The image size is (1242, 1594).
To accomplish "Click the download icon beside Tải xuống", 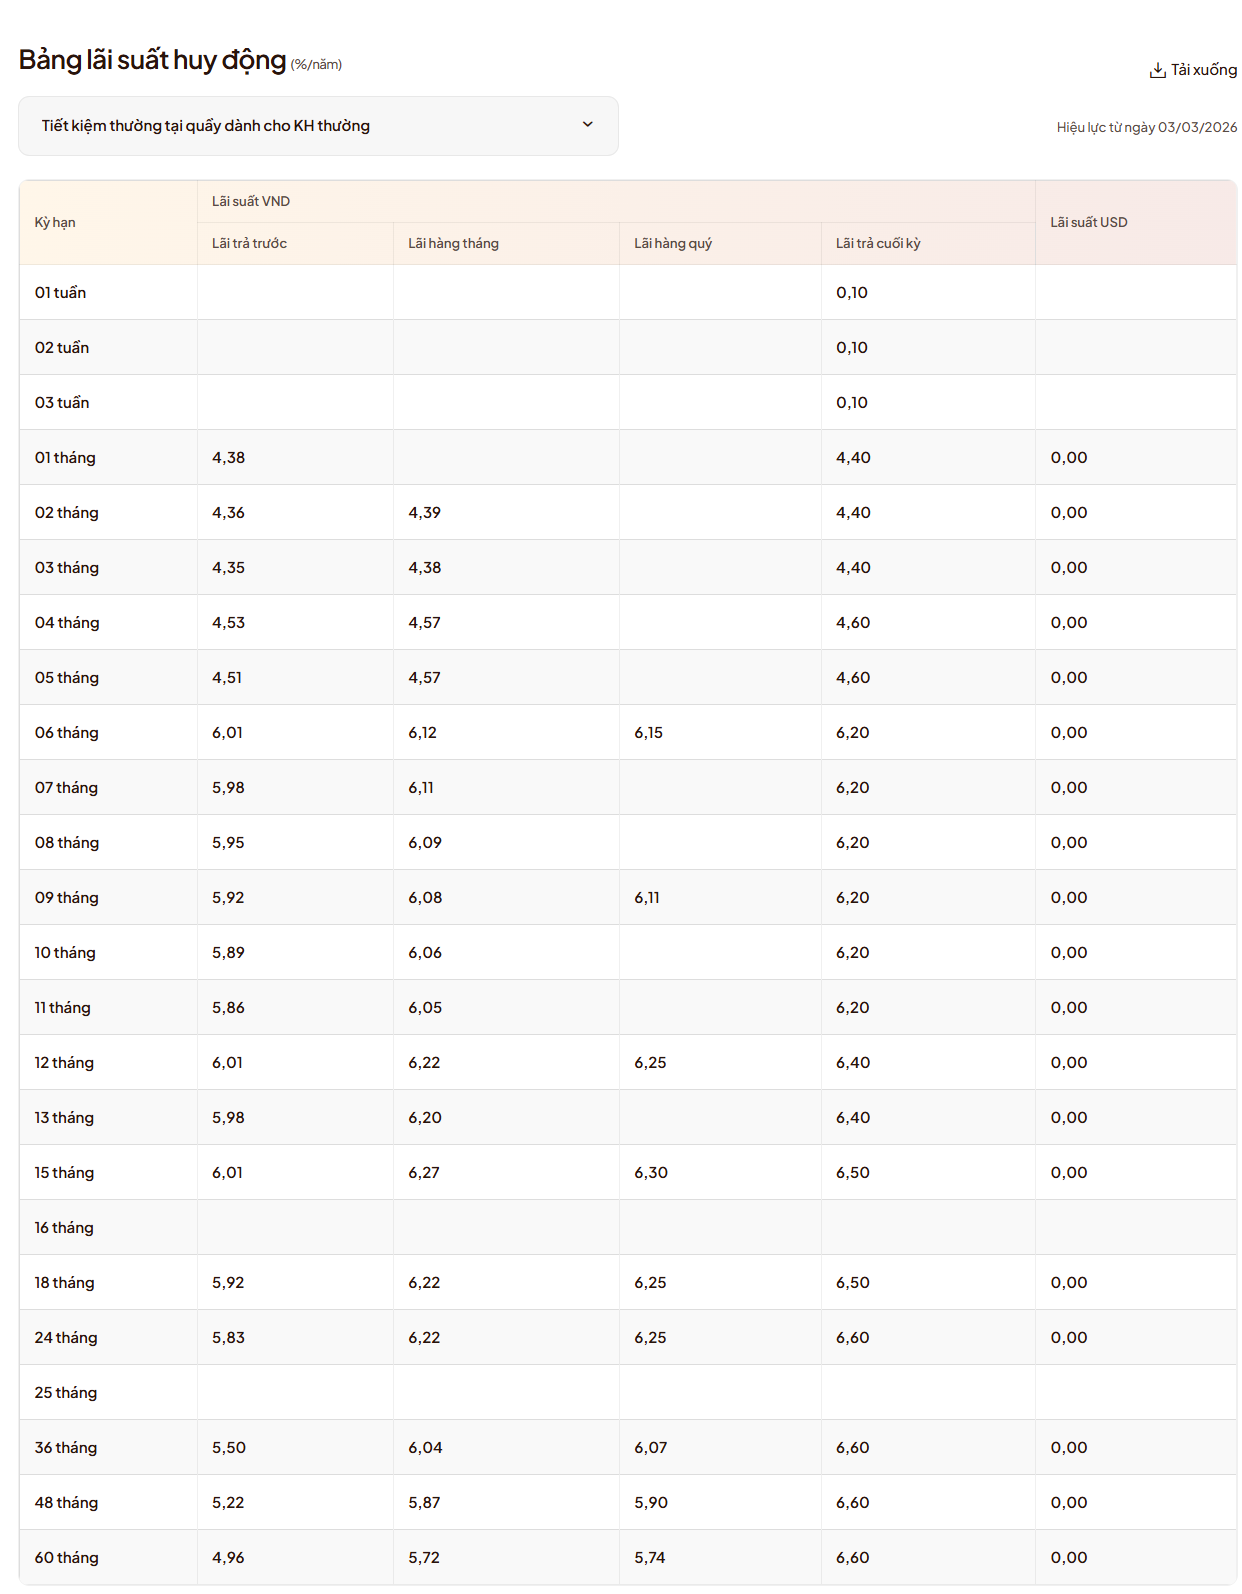I will click(1157, 70).
